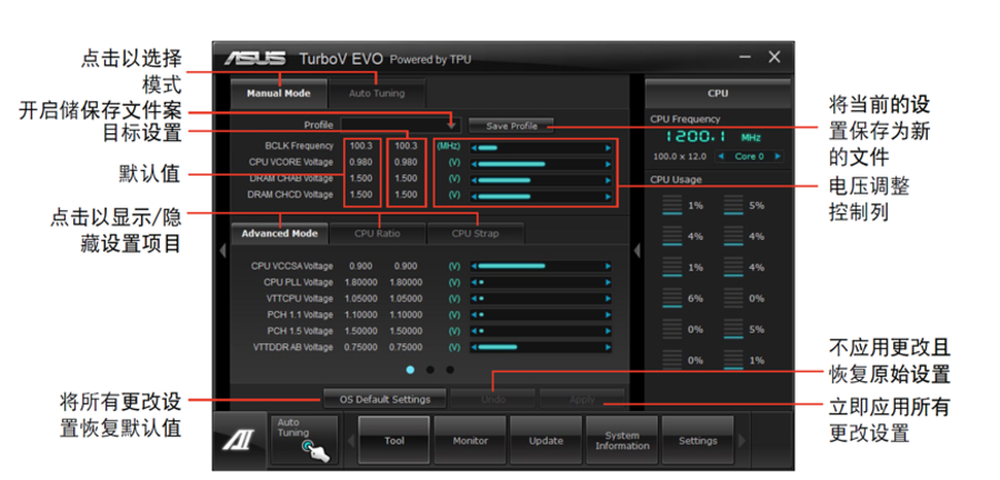Increase PCH 1.5 Voltage right arrow
This screenshot has width=1000, height=480.
608,331
